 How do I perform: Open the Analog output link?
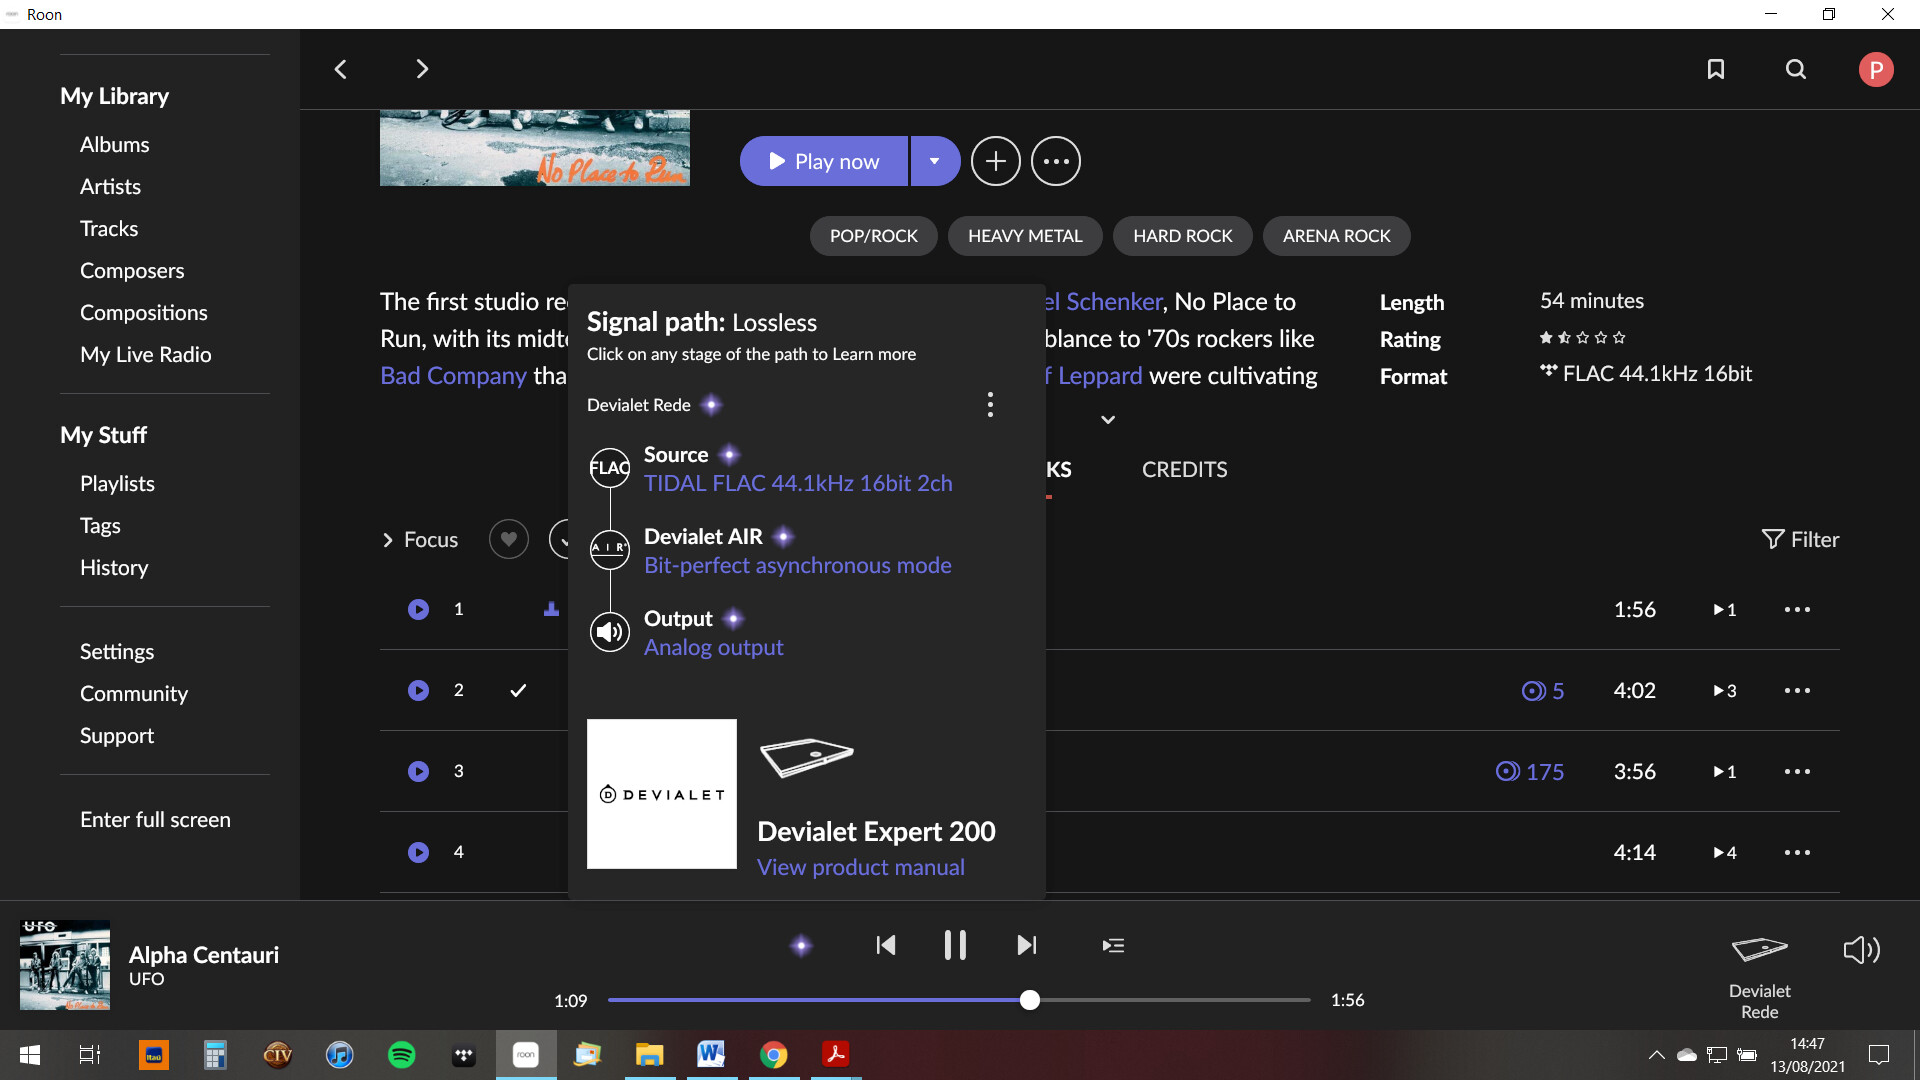click(x=714, y=647)
